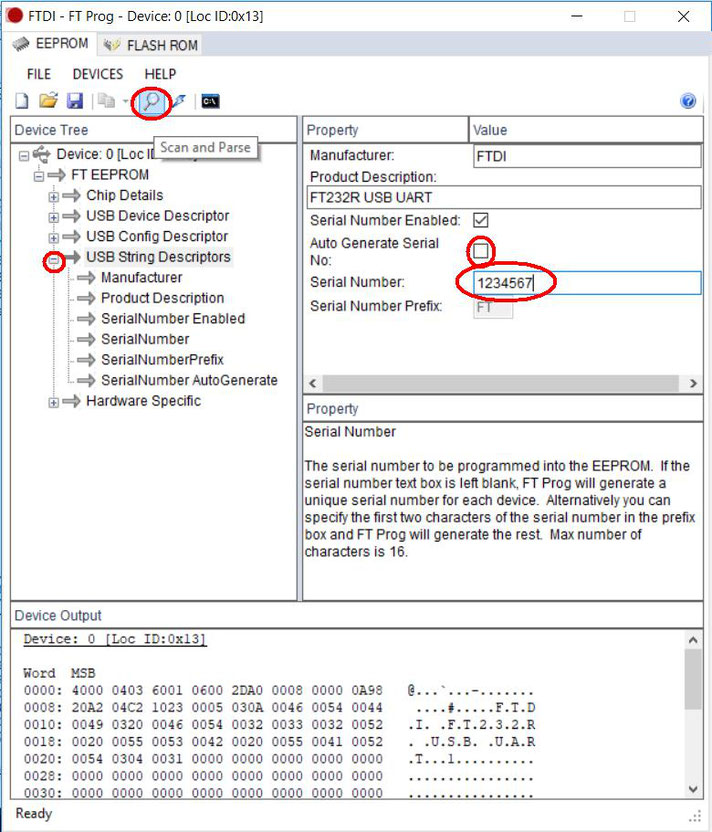Click property grid scroll right arrow

[693, 383]
